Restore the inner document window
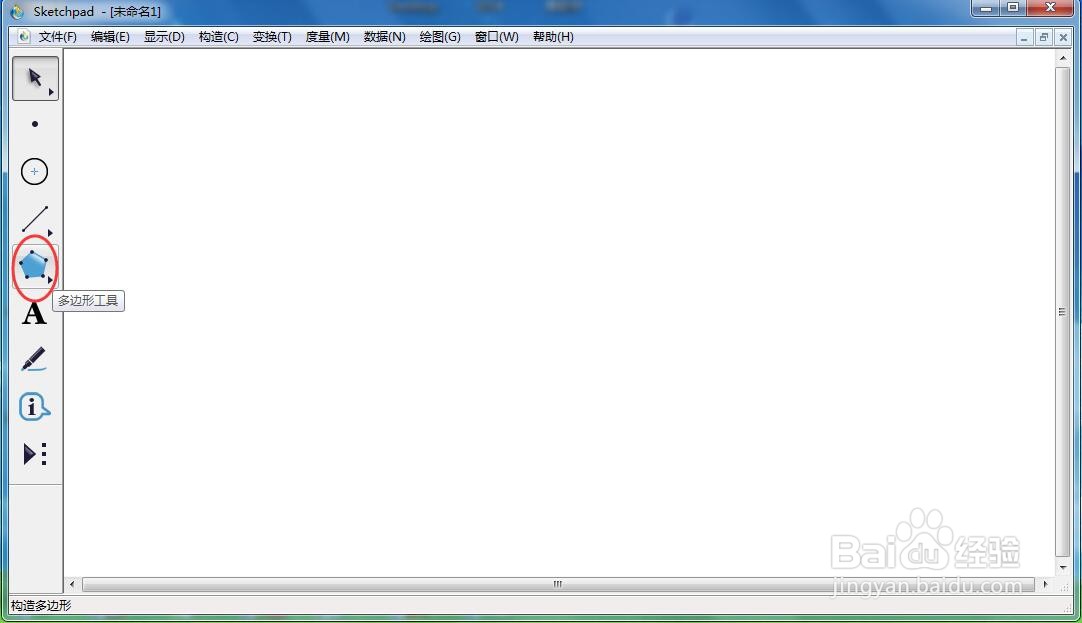The image size is (1082, 623). coord(1043,37)
